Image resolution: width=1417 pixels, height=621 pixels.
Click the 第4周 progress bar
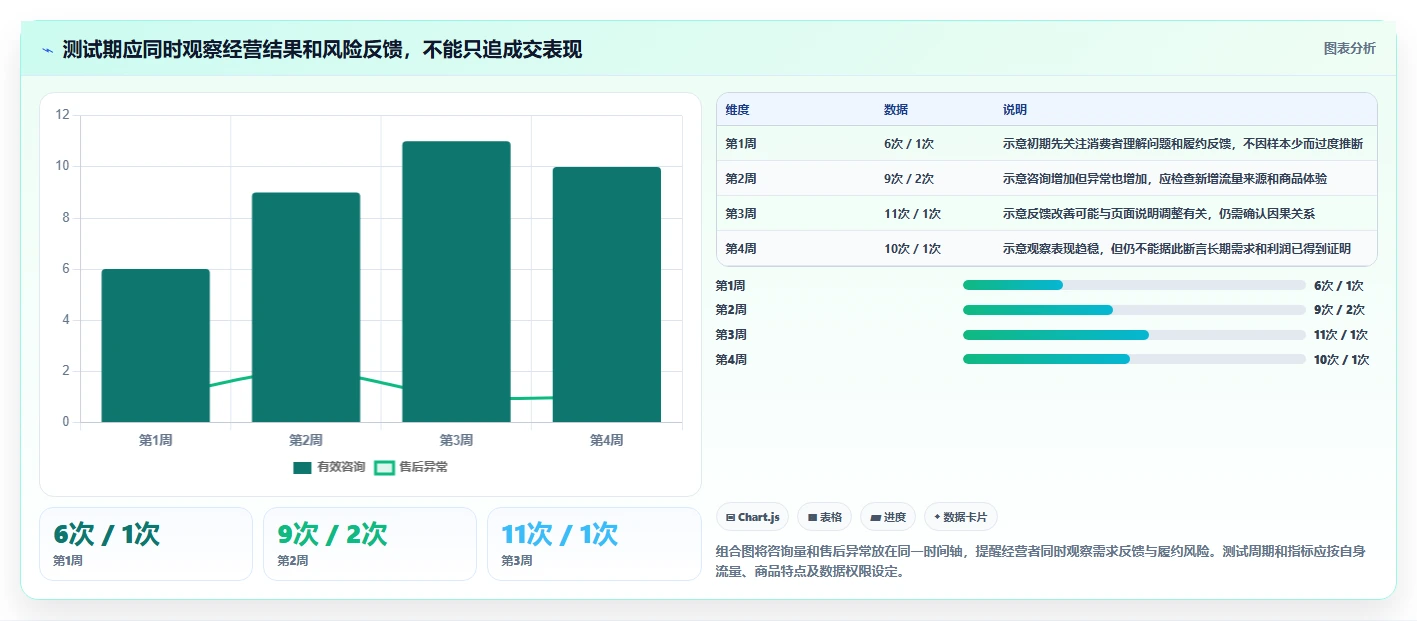pos(1134,359)
